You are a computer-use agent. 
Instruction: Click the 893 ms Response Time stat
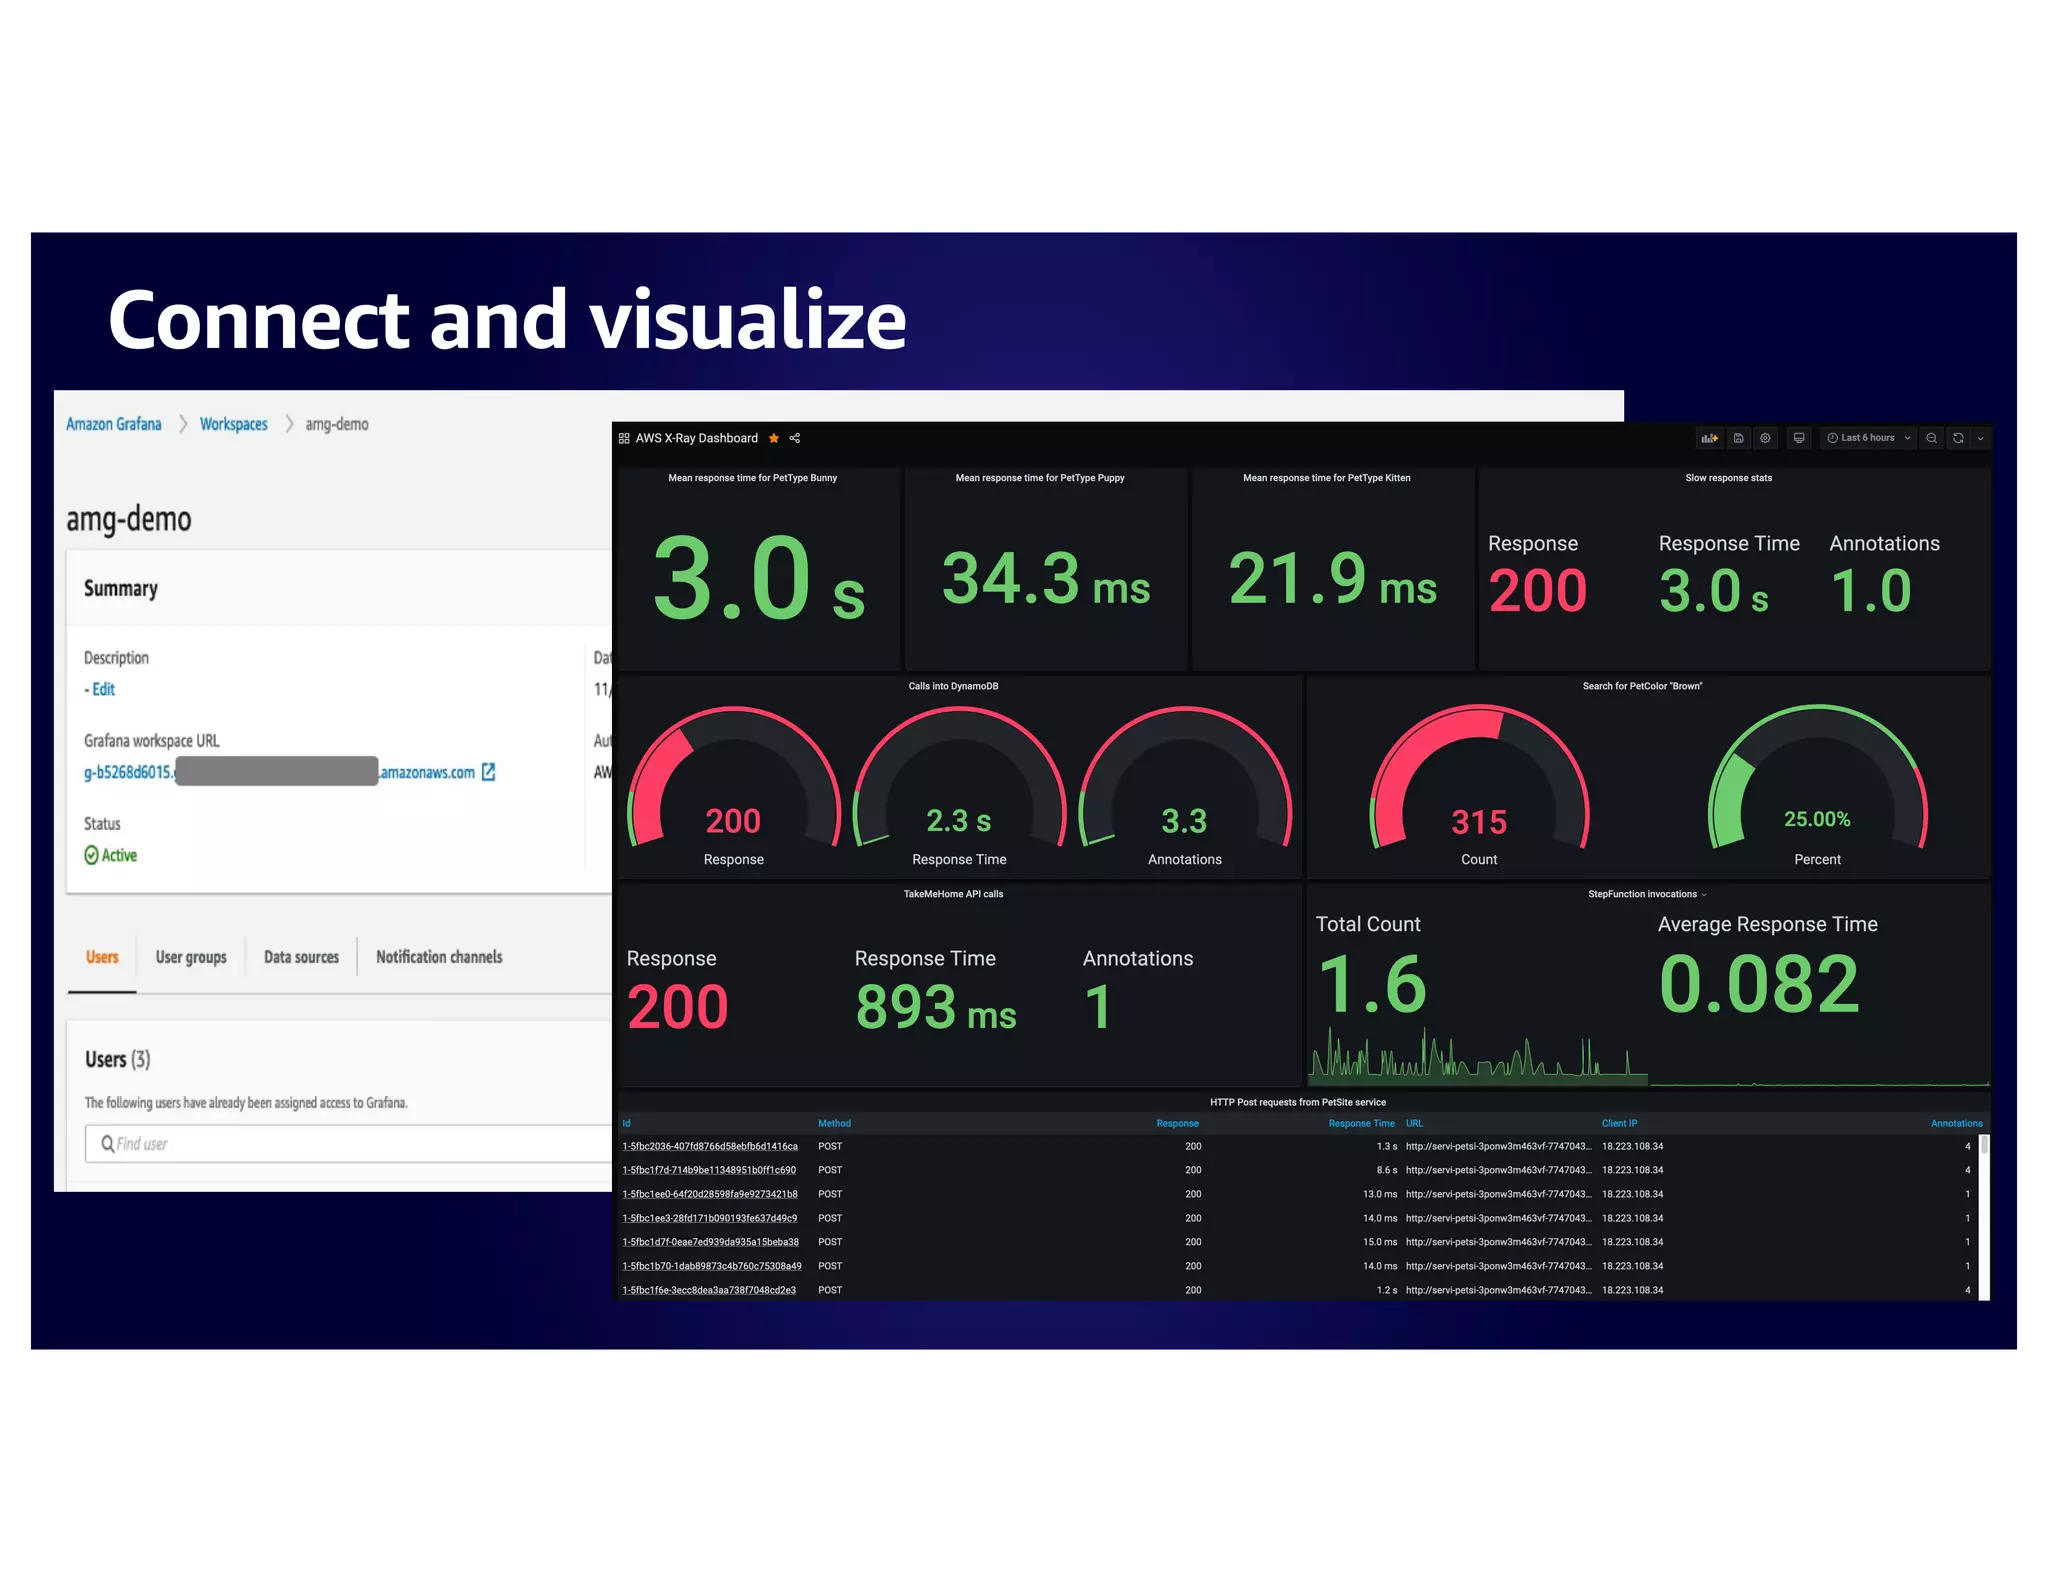[935, 1007]
